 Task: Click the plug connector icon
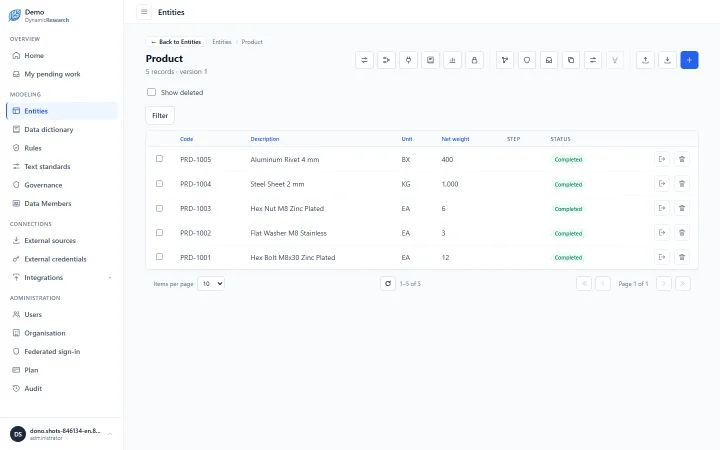(408, 60)
